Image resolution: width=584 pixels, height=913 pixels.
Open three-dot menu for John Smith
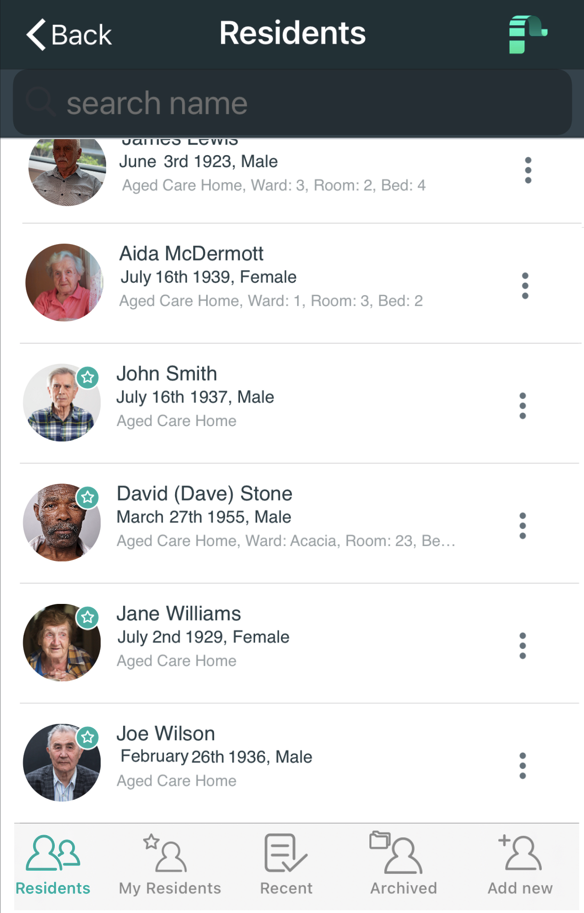coord(523,406)
